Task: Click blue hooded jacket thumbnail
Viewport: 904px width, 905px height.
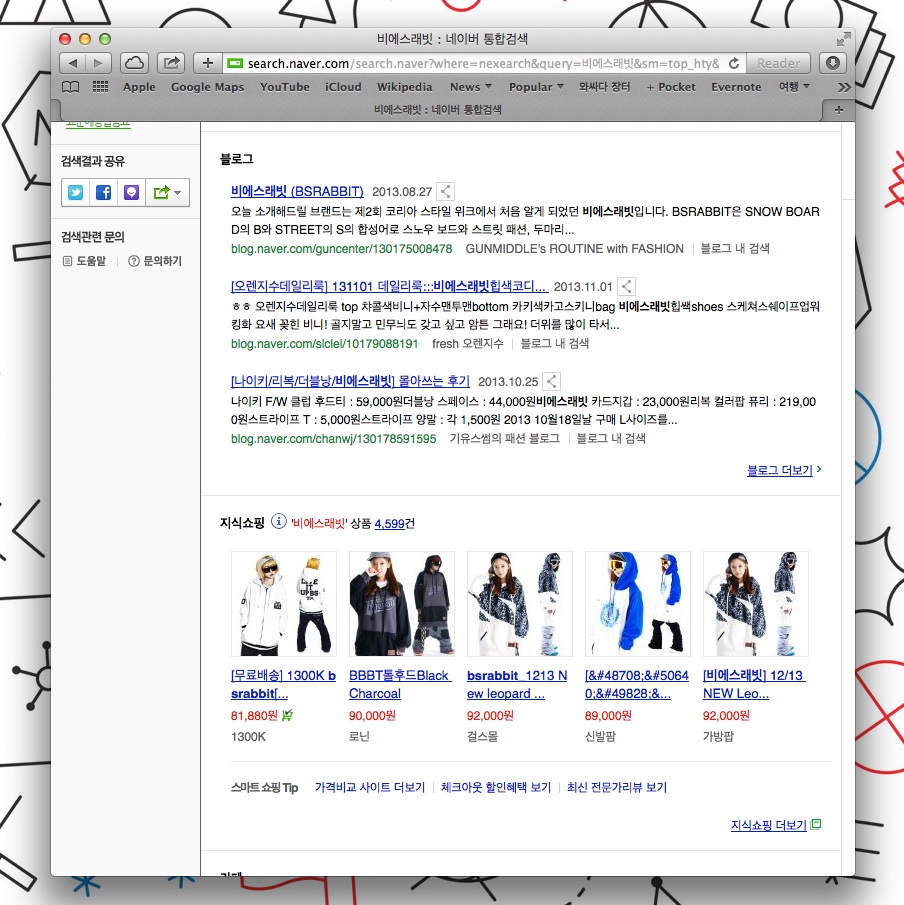Action: point(638,604)
